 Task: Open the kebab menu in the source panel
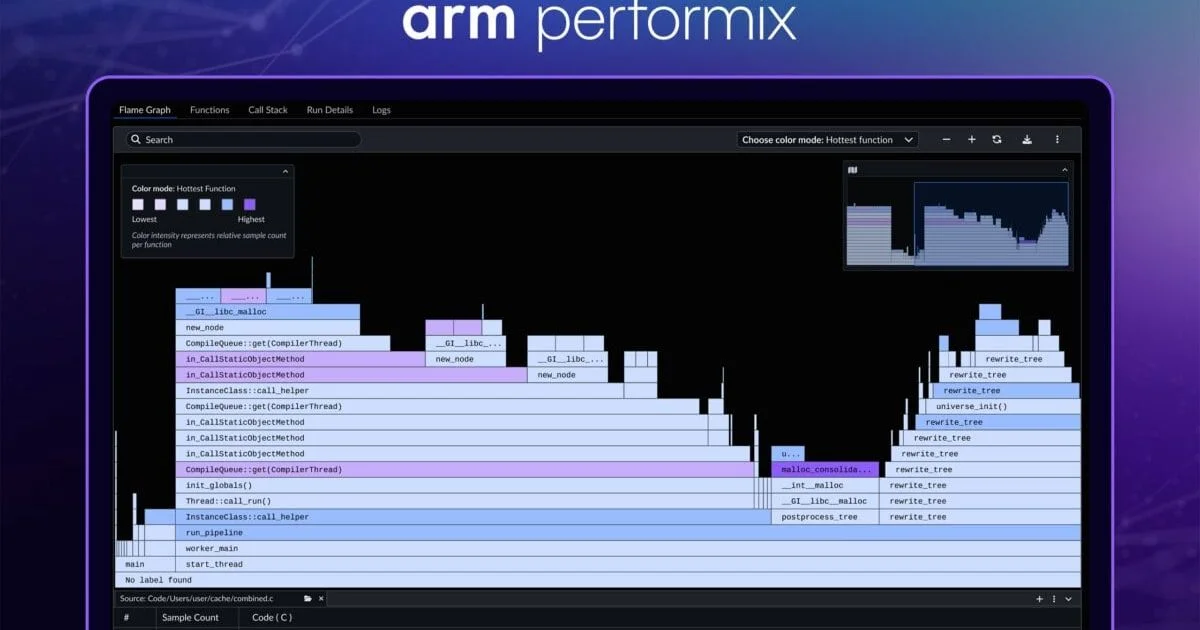[1055, 599]
